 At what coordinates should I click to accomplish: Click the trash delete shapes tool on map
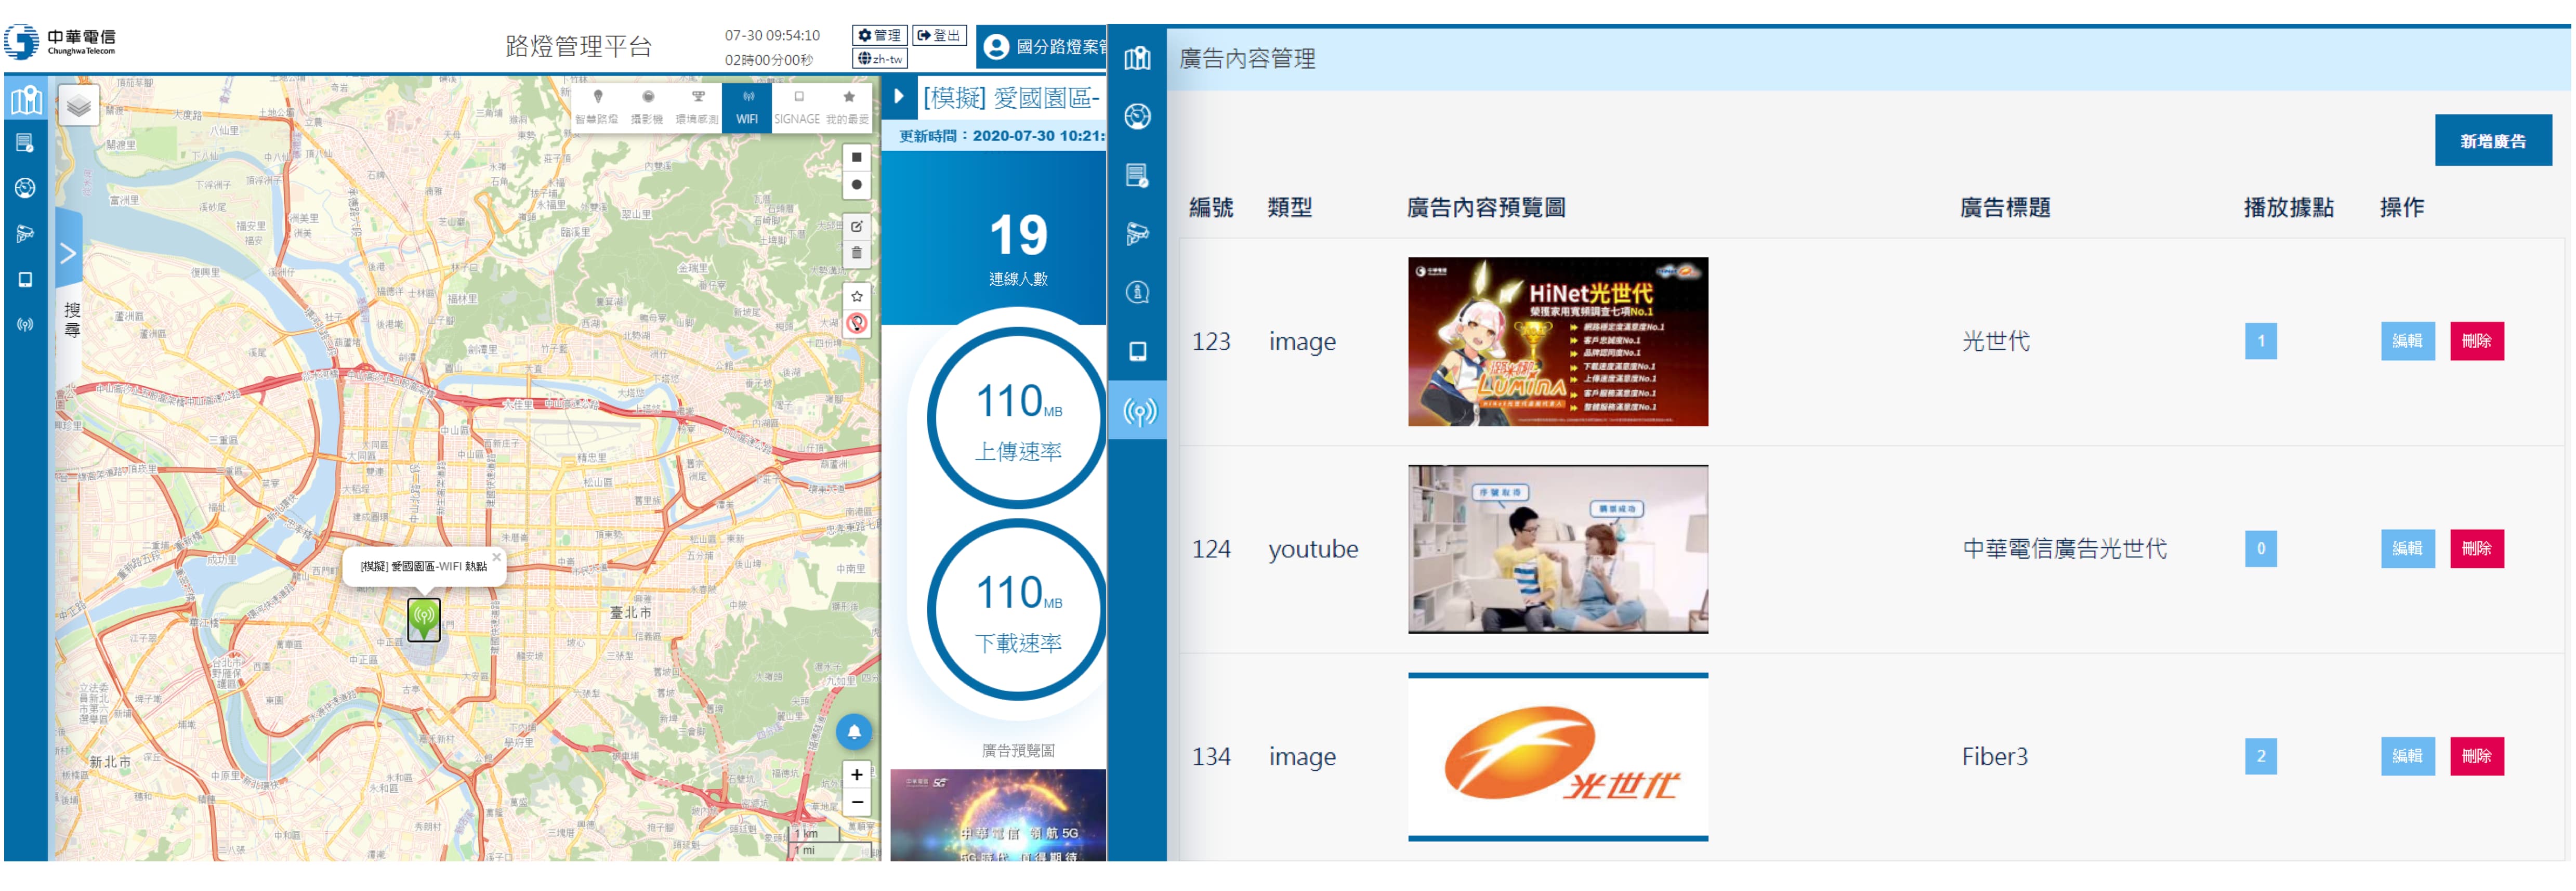856,253
